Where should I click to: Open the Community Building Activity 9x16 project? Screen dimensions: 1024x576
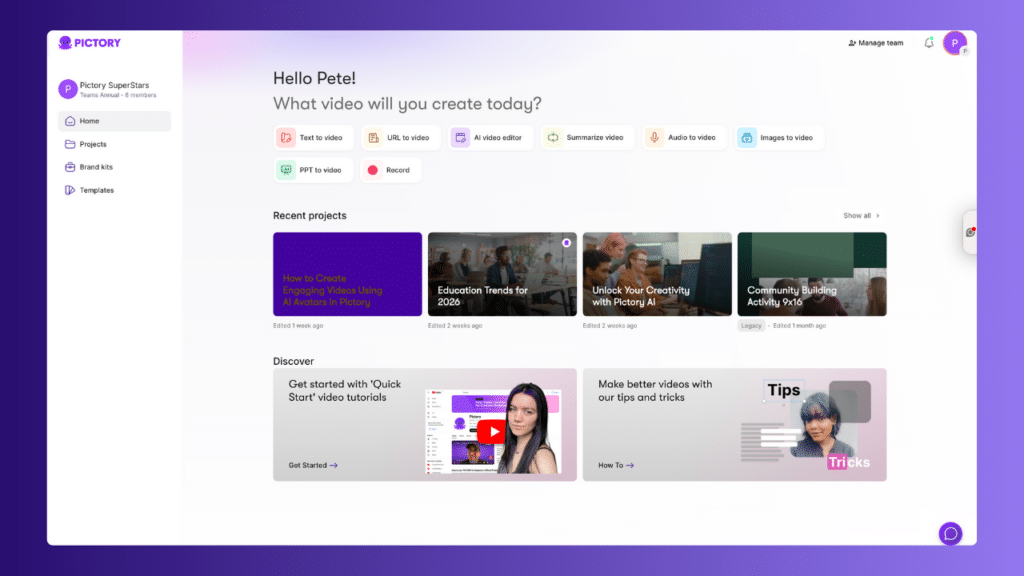point(812,274)
